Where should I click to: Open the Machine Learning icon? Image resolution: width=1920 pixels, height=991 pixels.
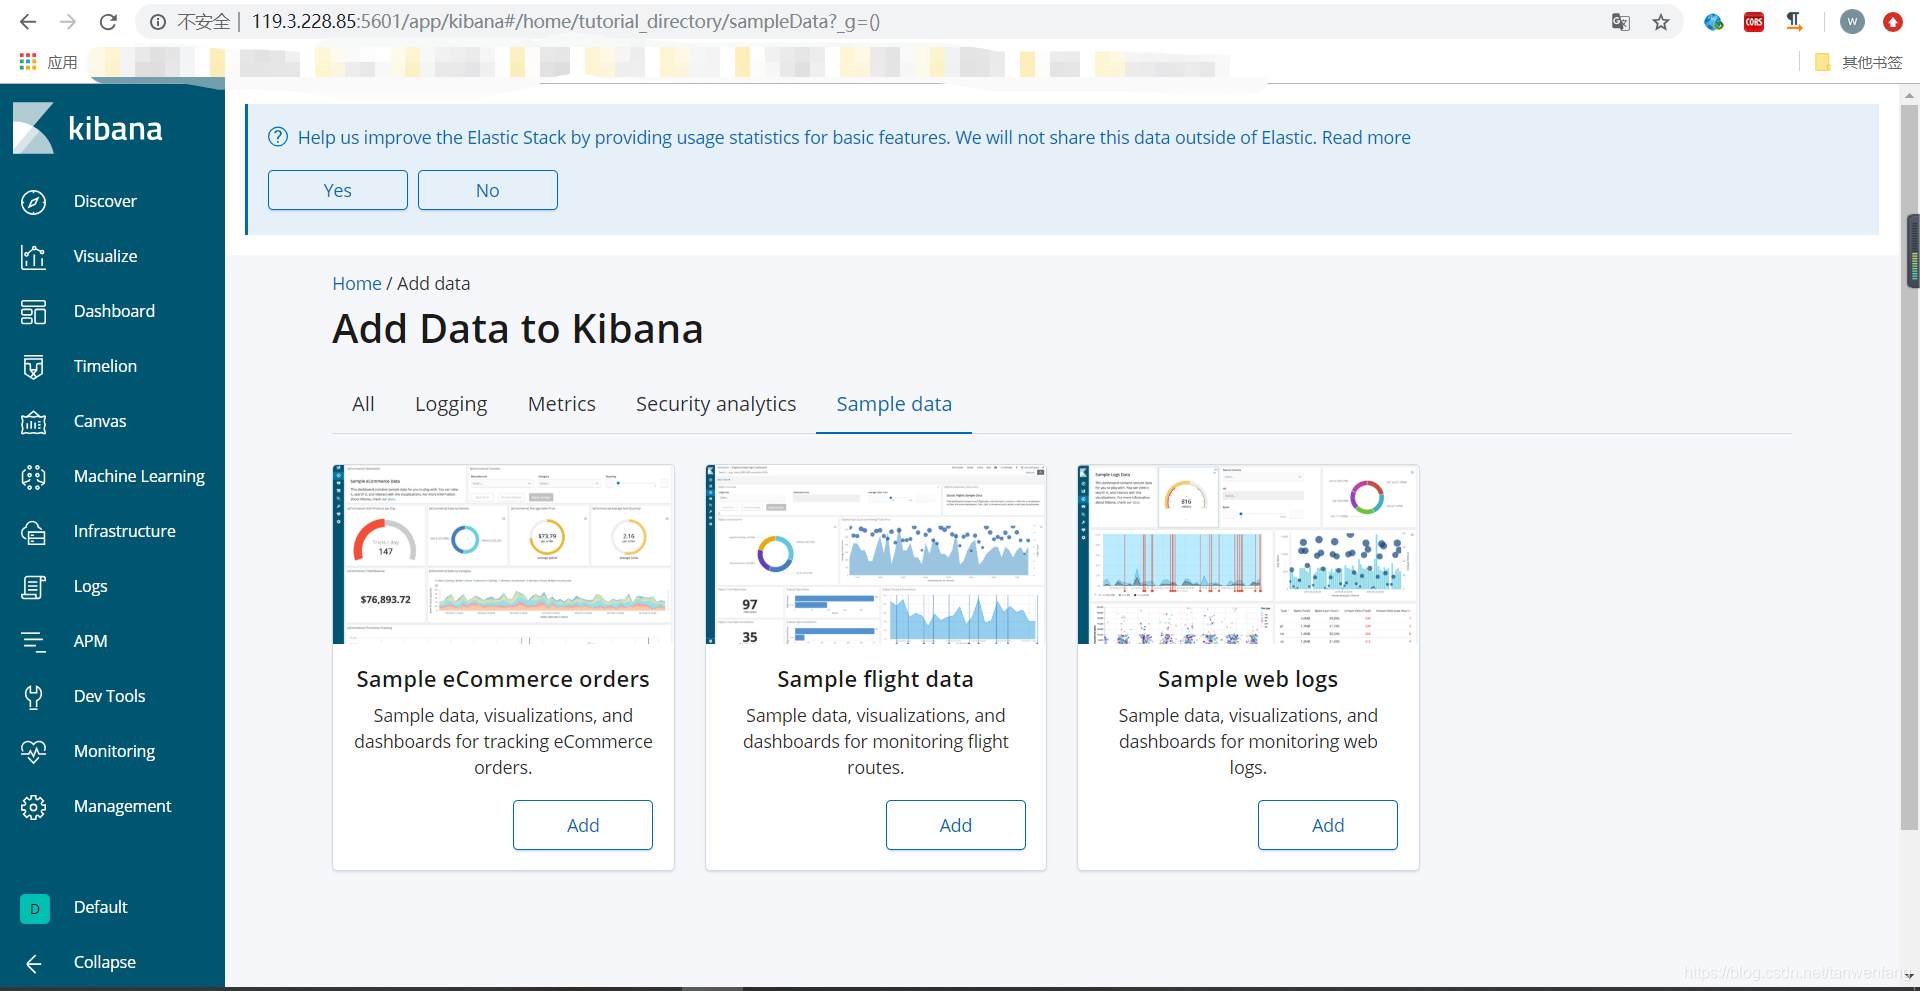tap(33, 477)
